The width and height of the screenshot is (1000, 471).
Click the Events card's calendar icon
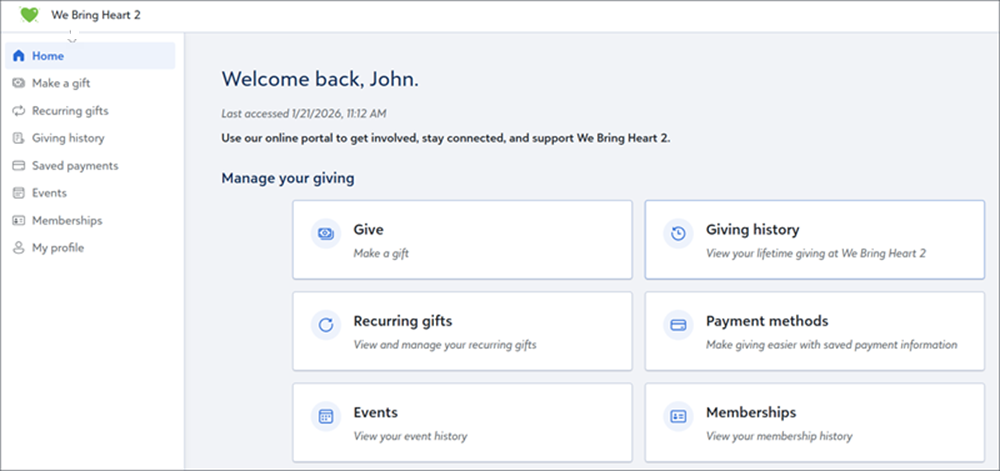click(326, 417)
